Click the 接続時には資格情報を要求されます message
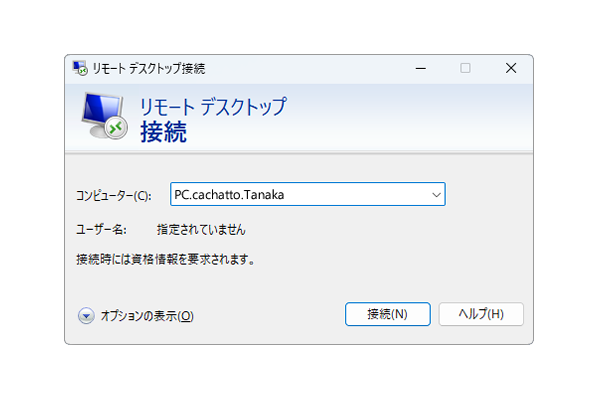The width and height of the screenshot is (600, 400). [x=165, y=260]
